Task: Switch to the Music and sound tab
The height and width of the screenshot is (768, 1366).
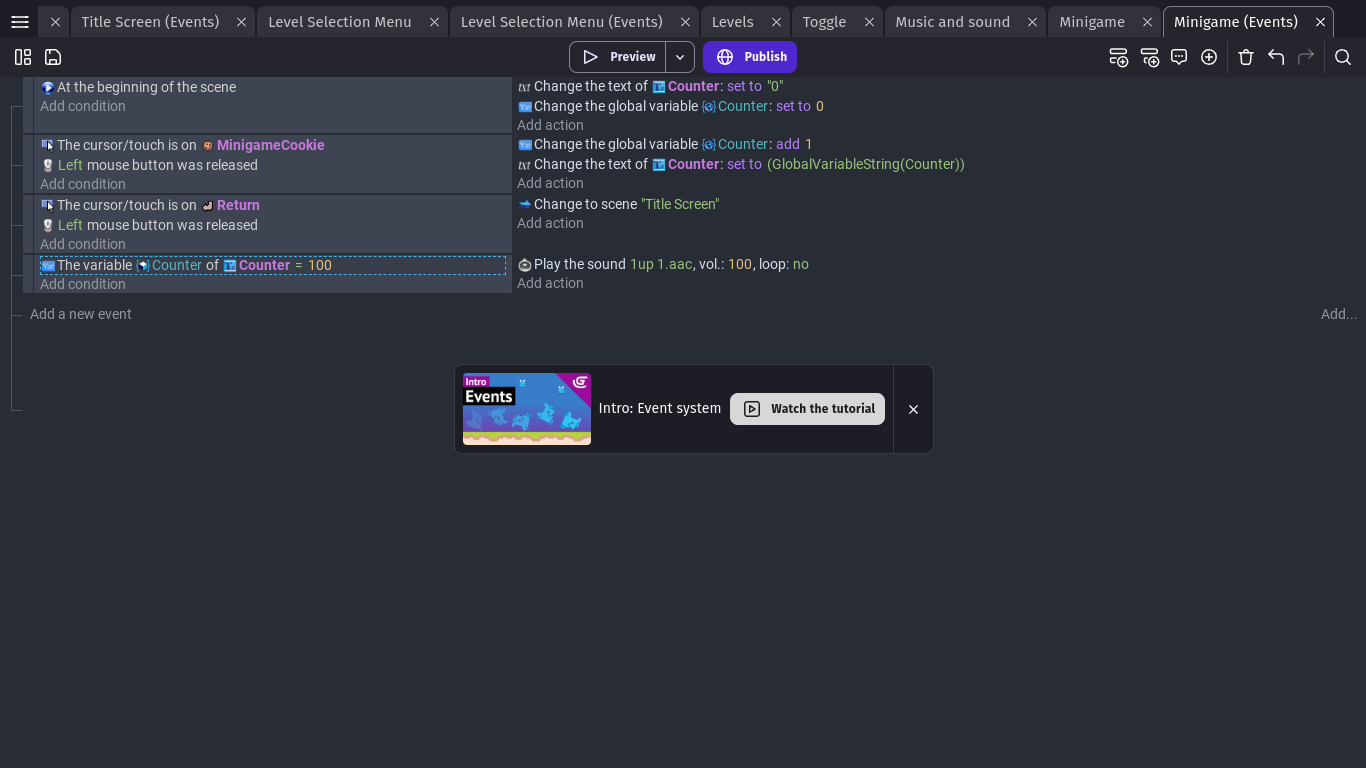Action: pos(951,21)
